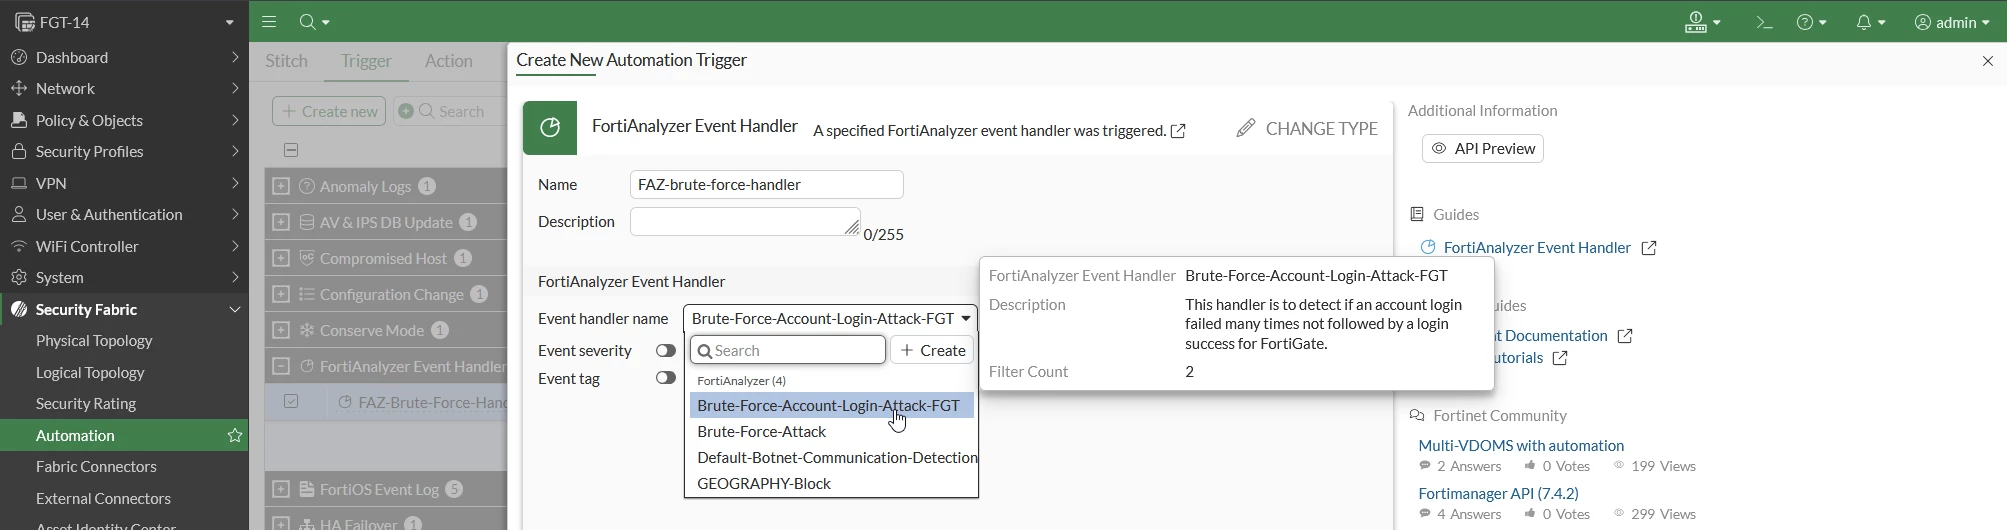Enable the Event severity toggle
Screen dimensions: 2007x530
click(x=666, y=351)
